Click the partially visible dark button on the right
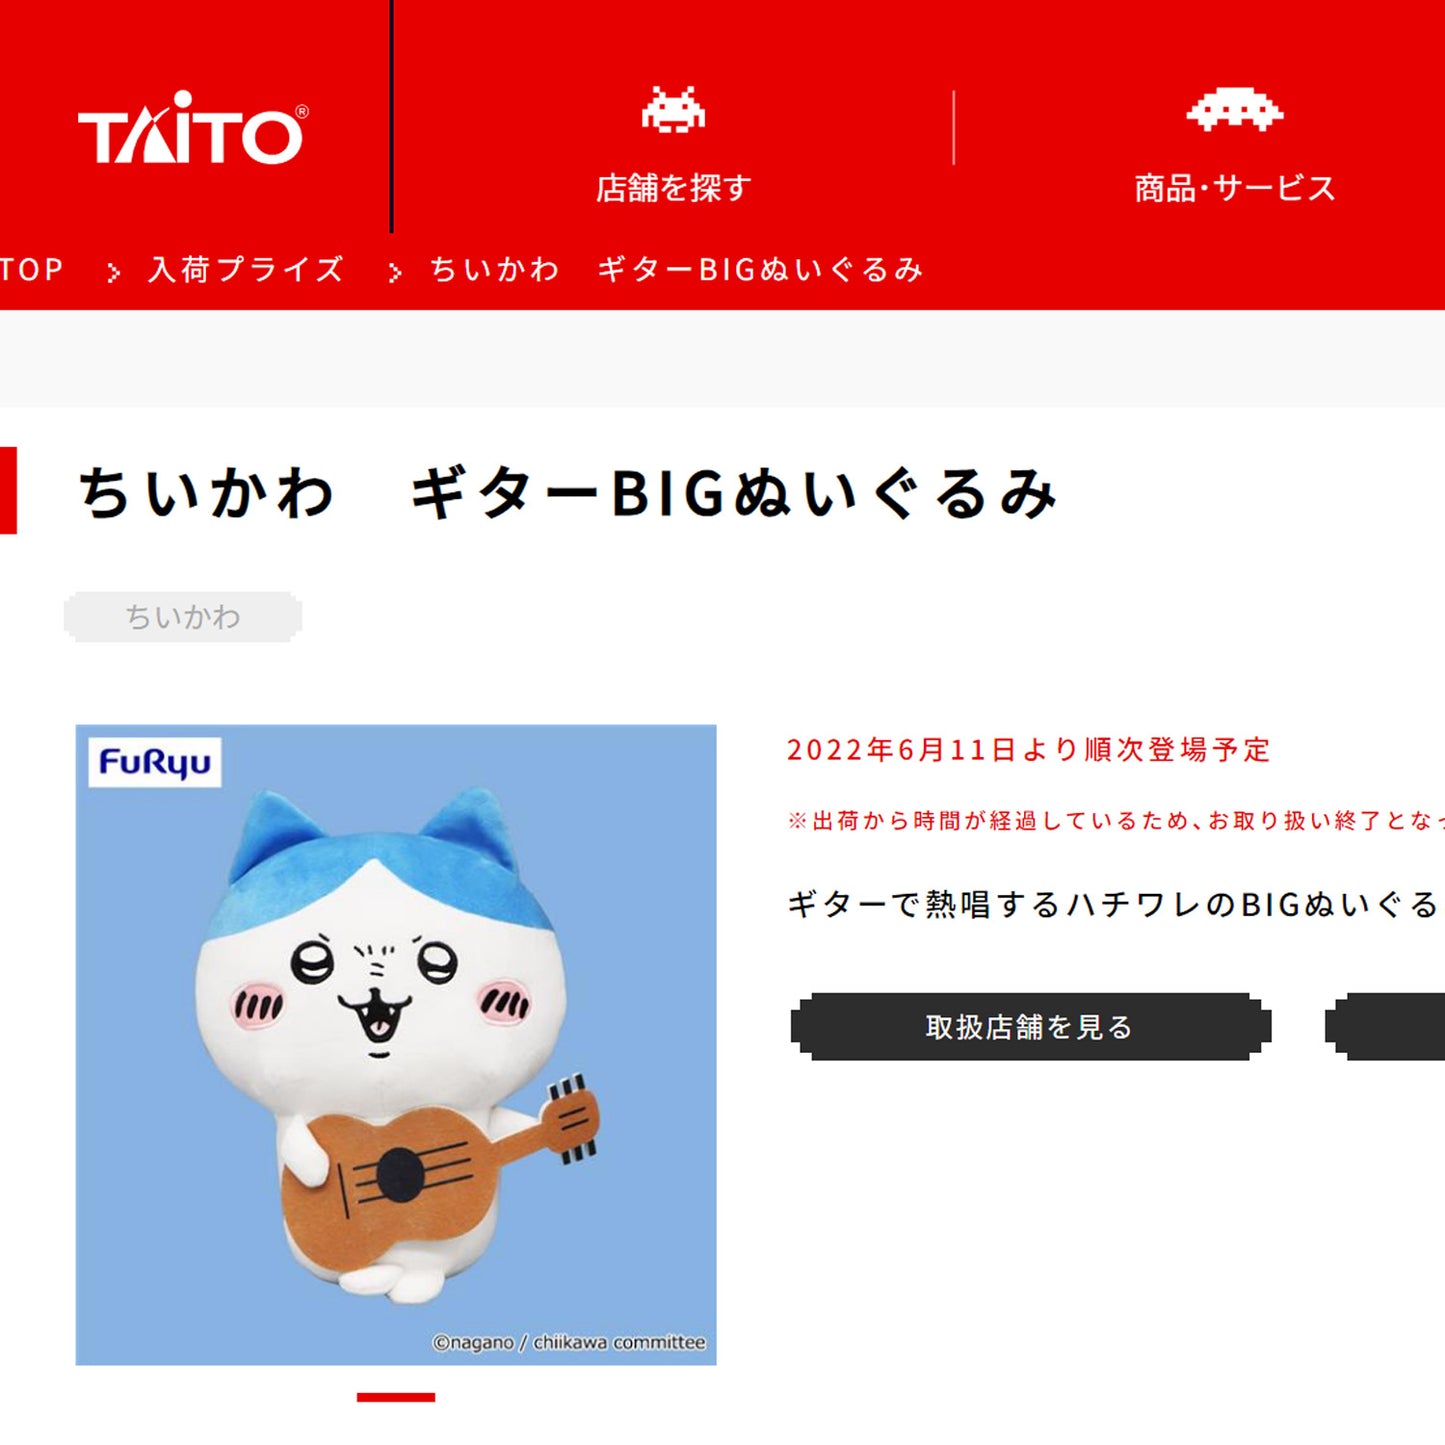The image size is (1445, 1445). (1385, 1027)
